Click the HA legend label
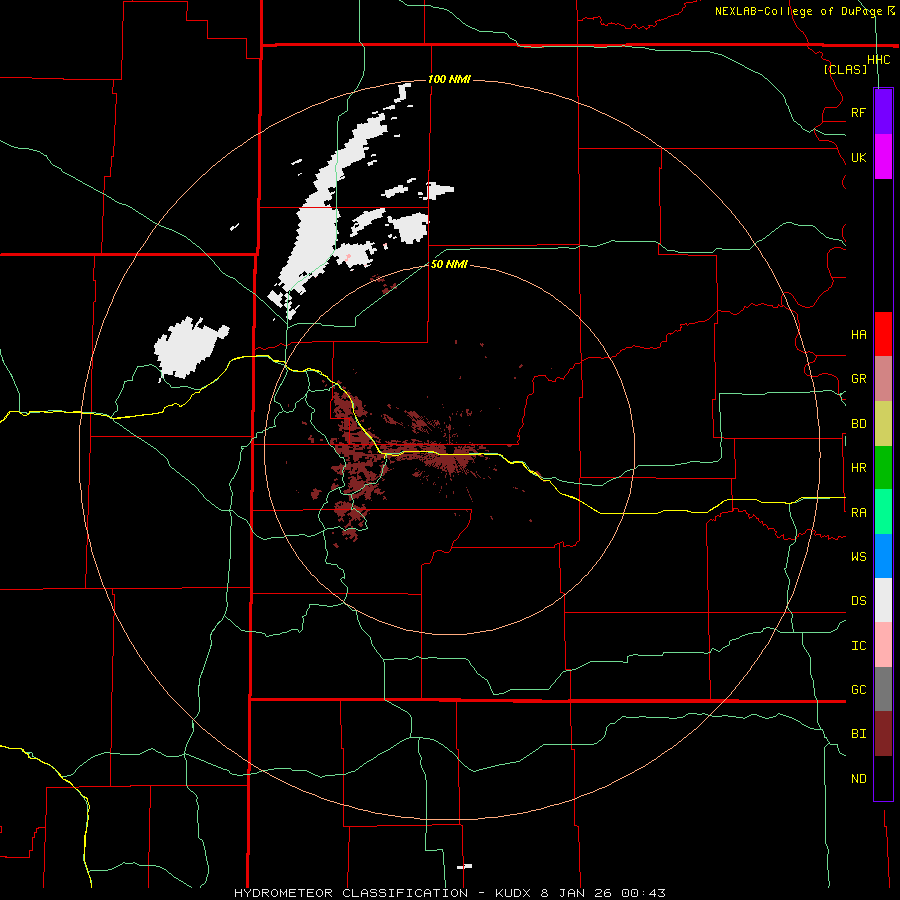 tap(858, 334)
